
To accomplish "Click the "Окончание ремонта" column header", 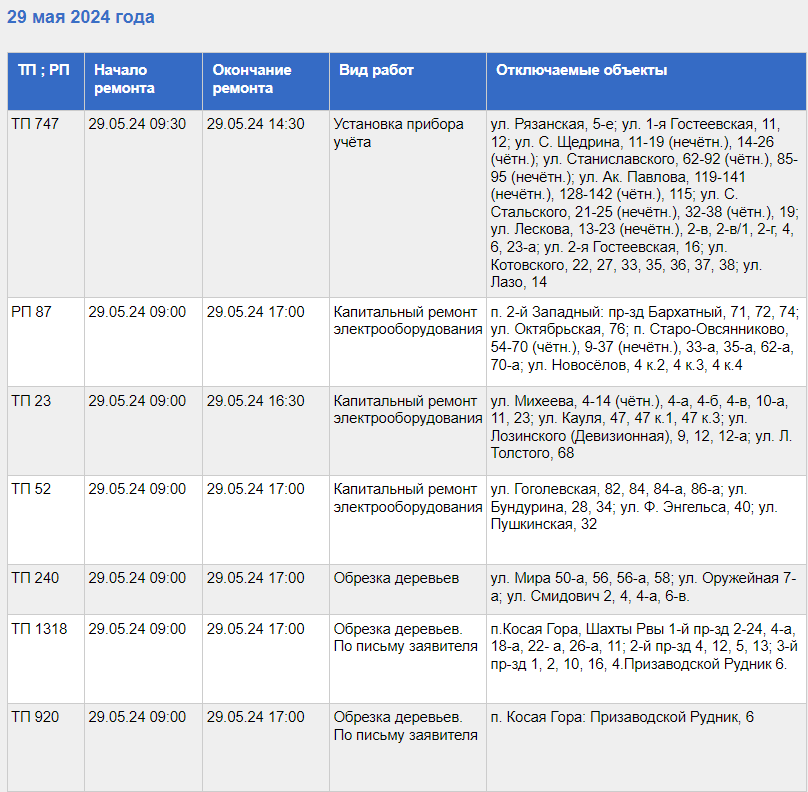I will click(x=266, y=81).
